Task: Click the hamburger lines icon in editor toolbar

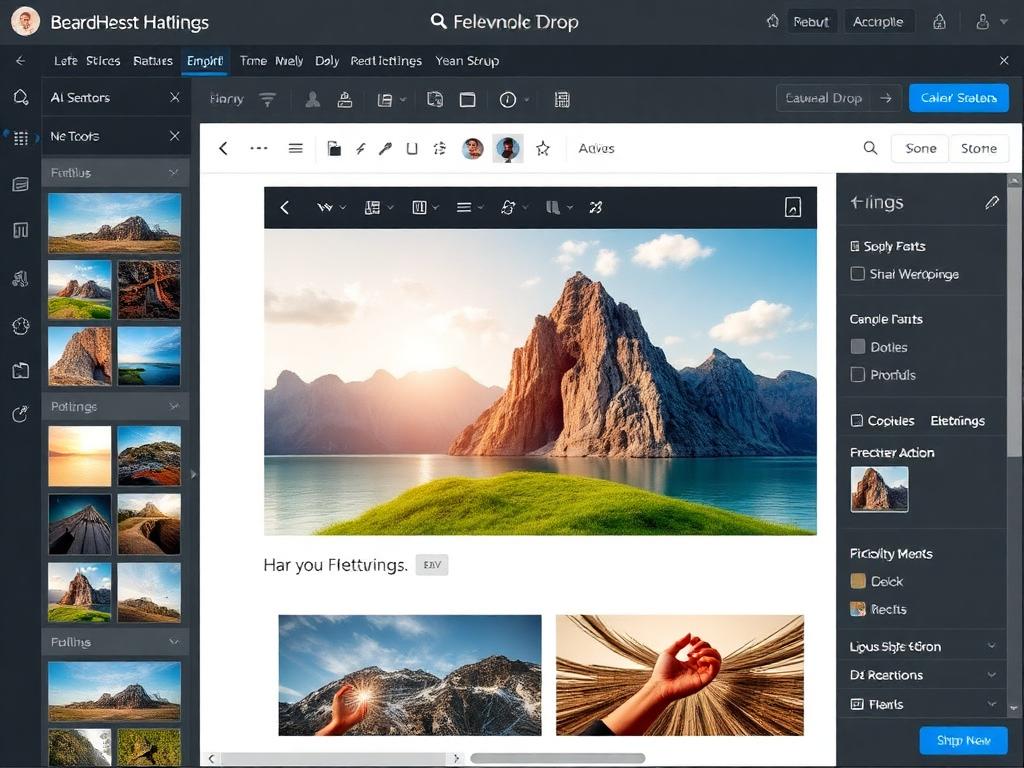Action: pyautogui.click(x=296, y=148)
